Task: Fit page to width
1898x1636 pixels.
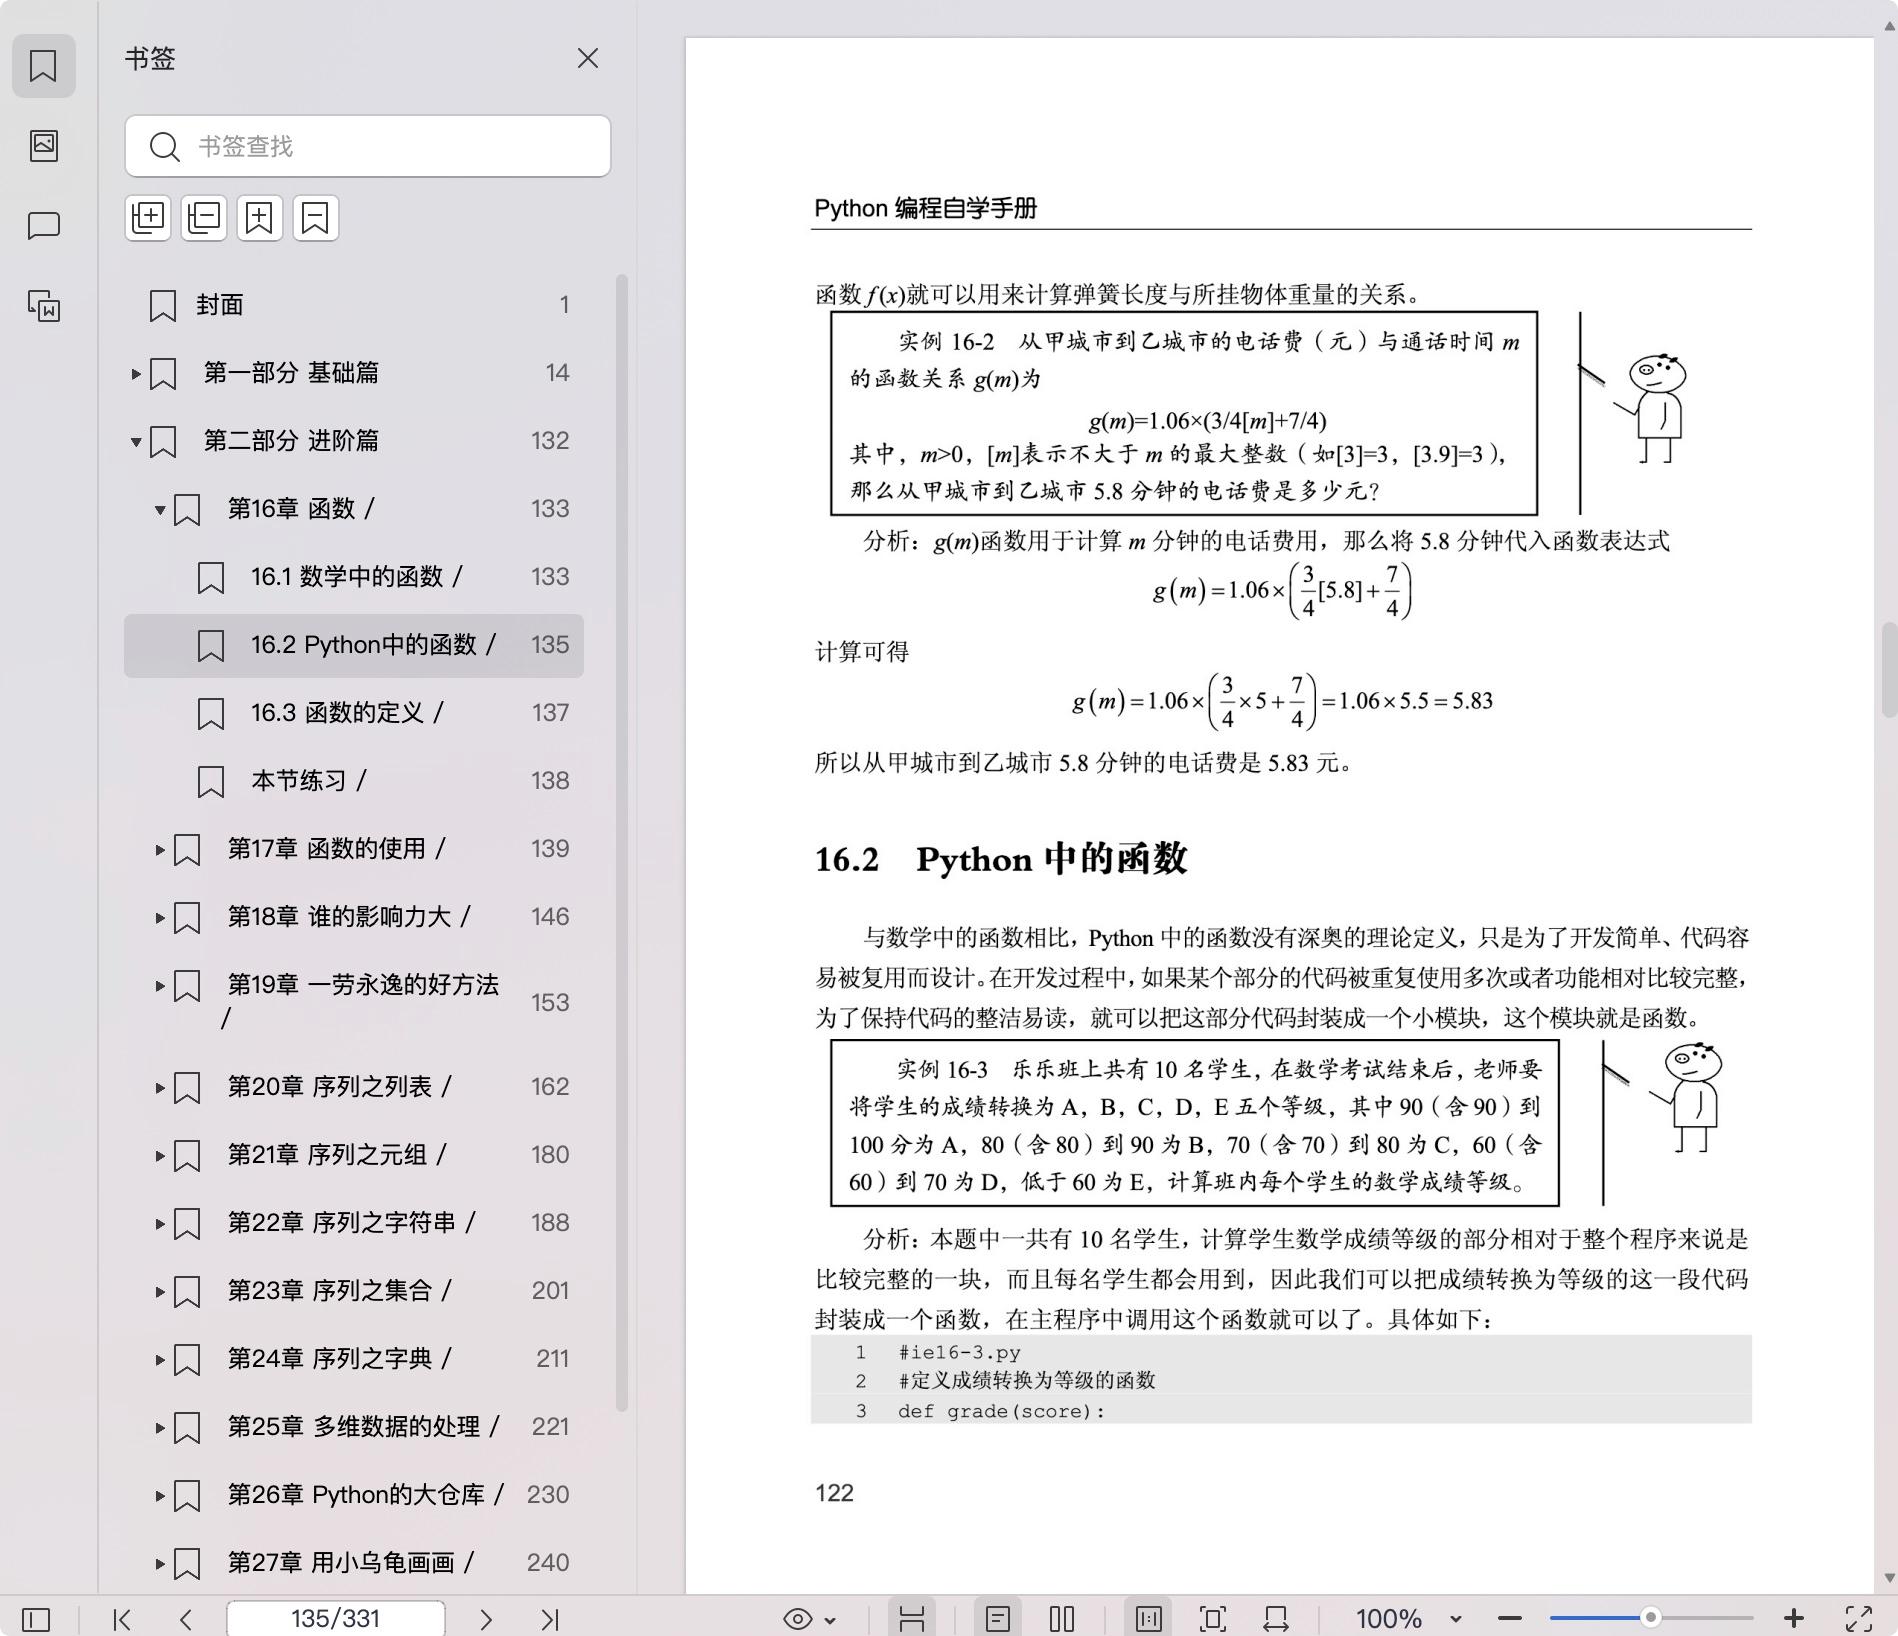Action: coord(1276,1619)
